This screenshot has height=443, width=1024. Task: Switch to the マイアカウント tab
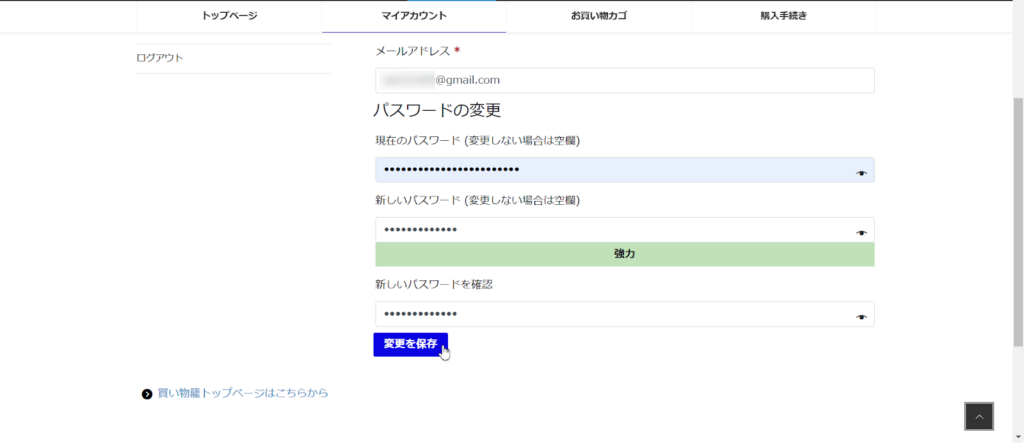pyautogui.click(x=414, y=16)
